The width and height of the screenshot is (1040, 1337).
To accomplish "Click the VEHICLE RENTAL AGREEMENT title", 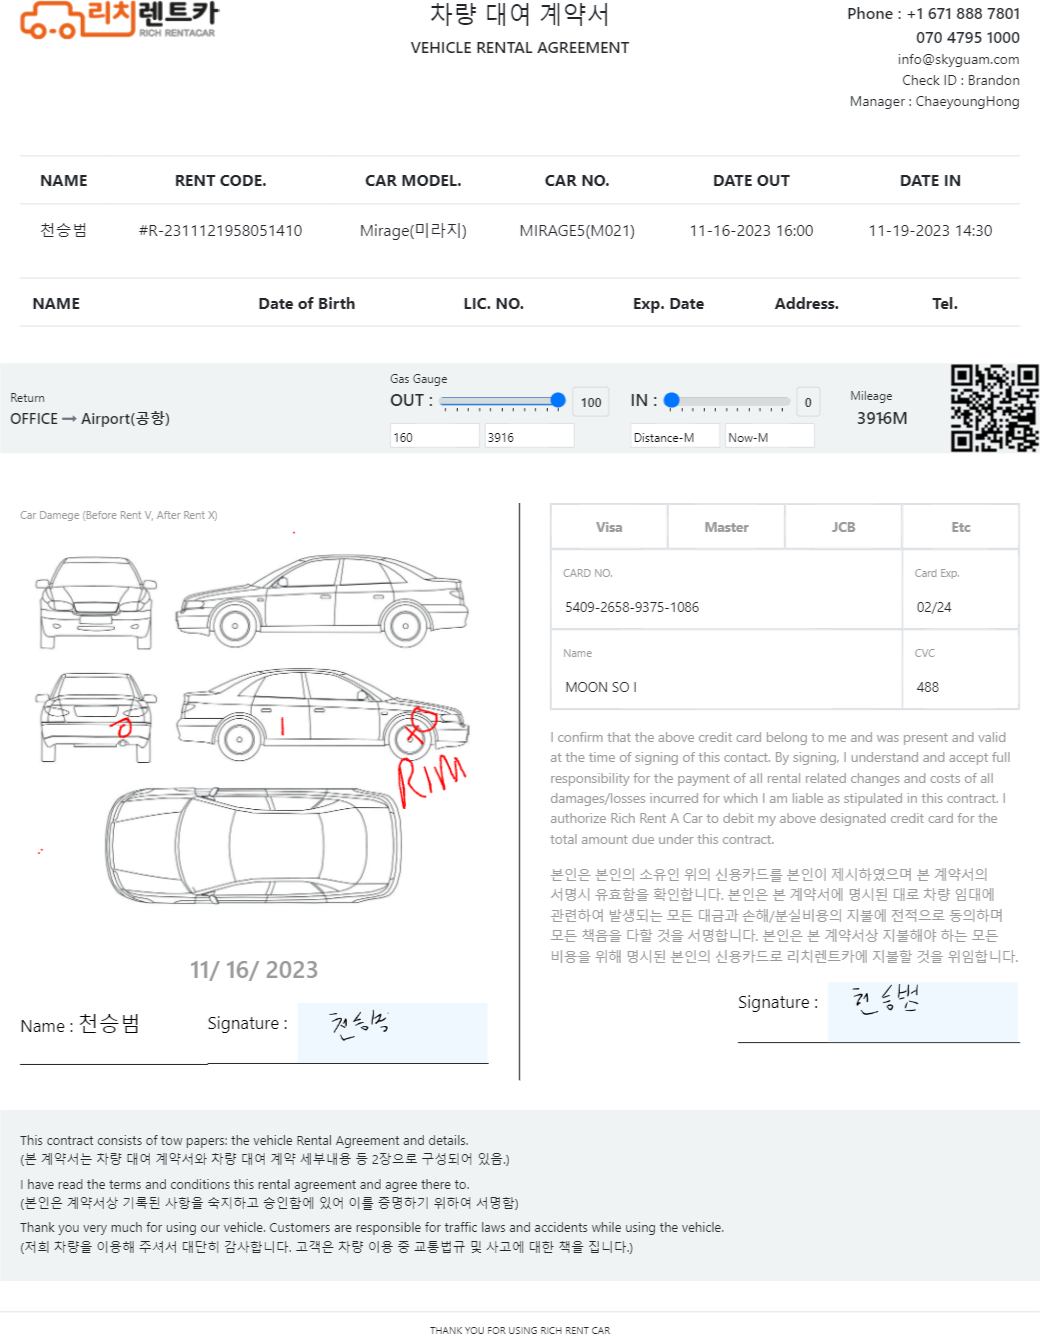I will [520, 48].
